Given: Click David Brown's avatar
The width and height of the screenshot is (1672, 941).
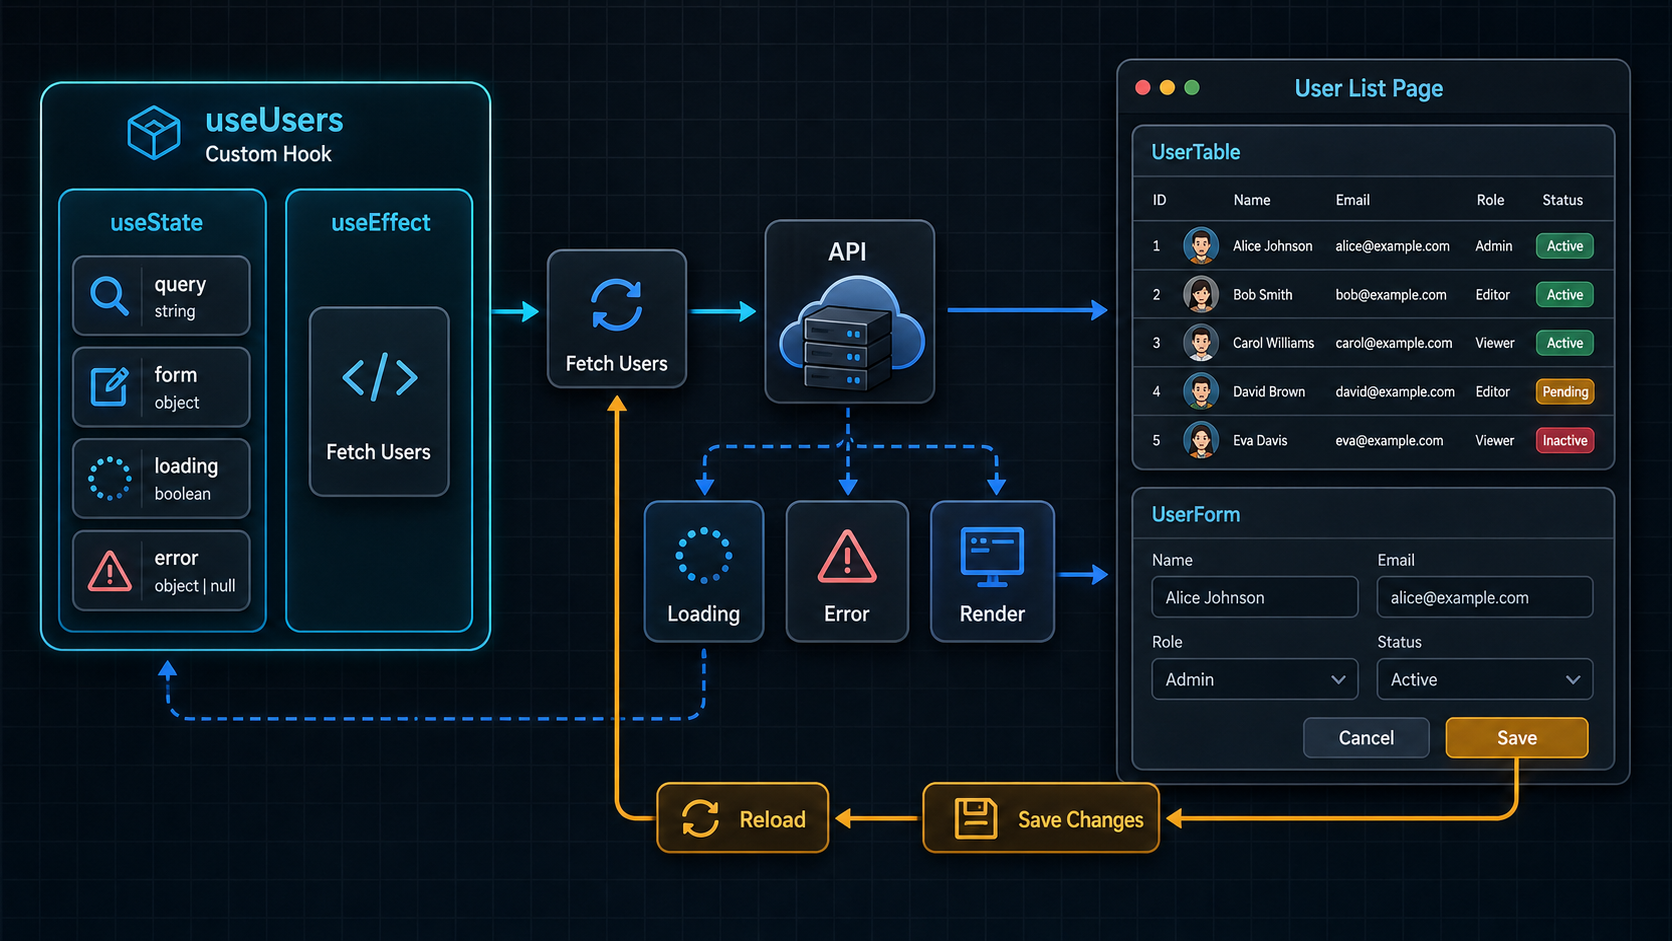Looking at the screenshot, I should point(1201,392).
